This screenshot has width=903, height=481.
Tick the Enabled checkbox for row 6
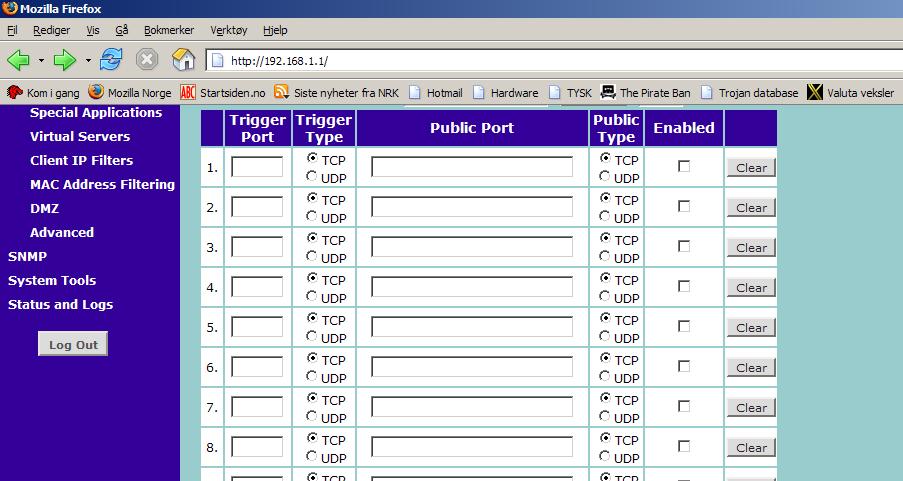[x=684, y=366]
